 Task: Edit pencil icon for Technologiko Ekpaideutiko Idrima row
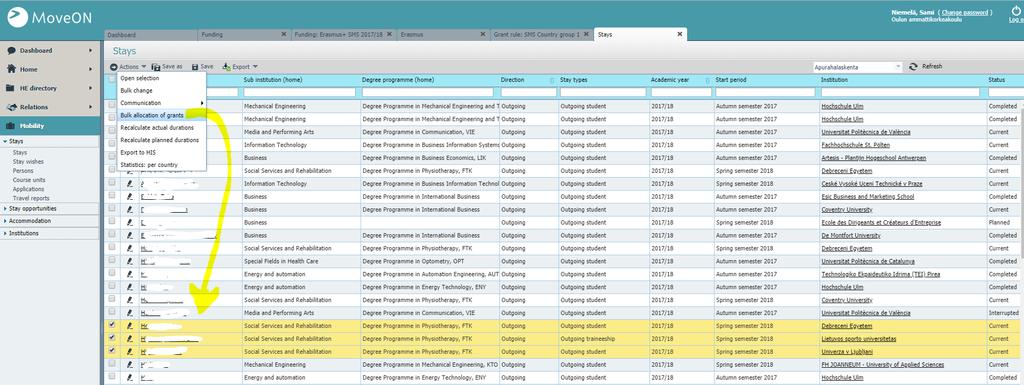click(130, 274)
